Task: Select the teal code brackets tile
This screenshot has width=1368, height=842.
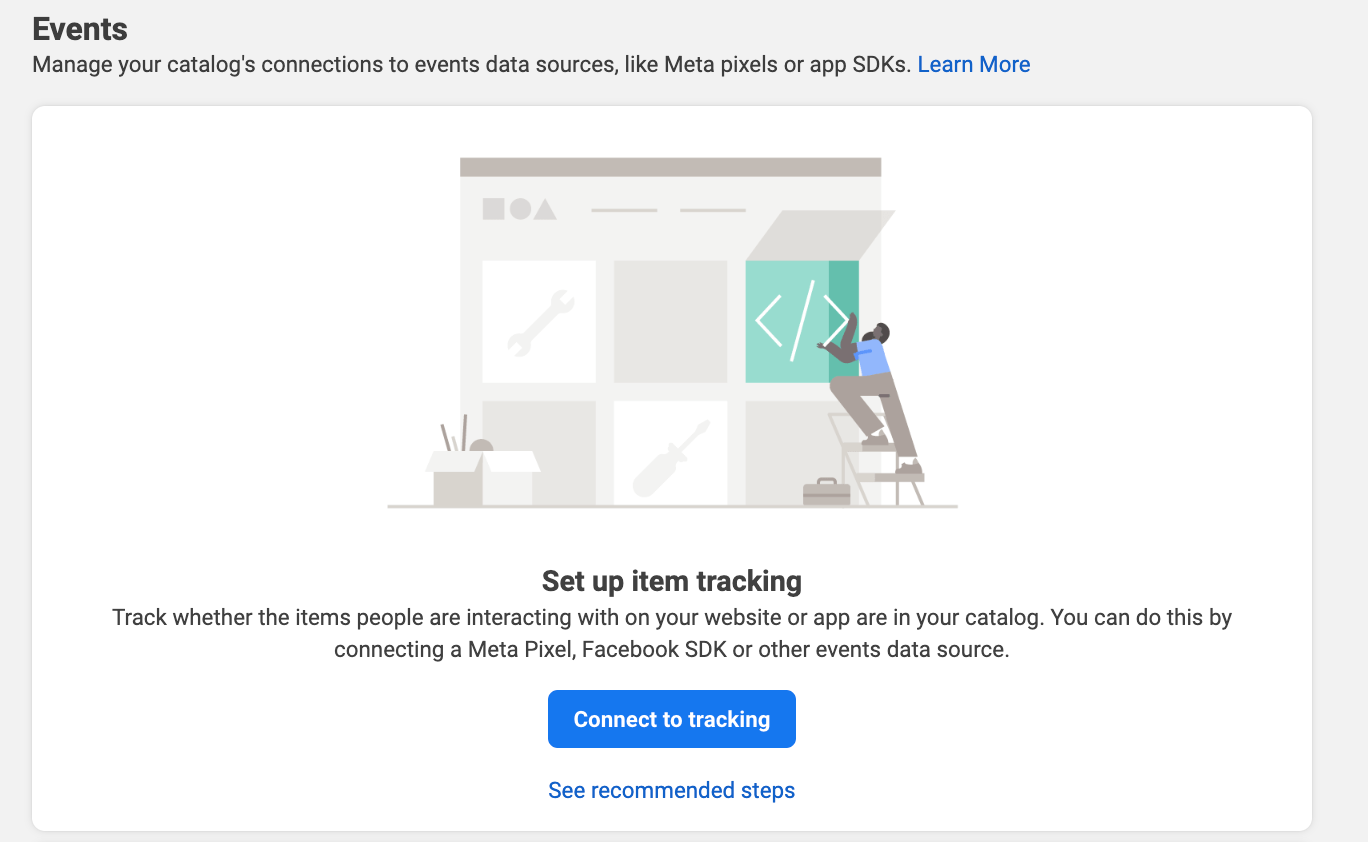Action: (x=802, y=322)
